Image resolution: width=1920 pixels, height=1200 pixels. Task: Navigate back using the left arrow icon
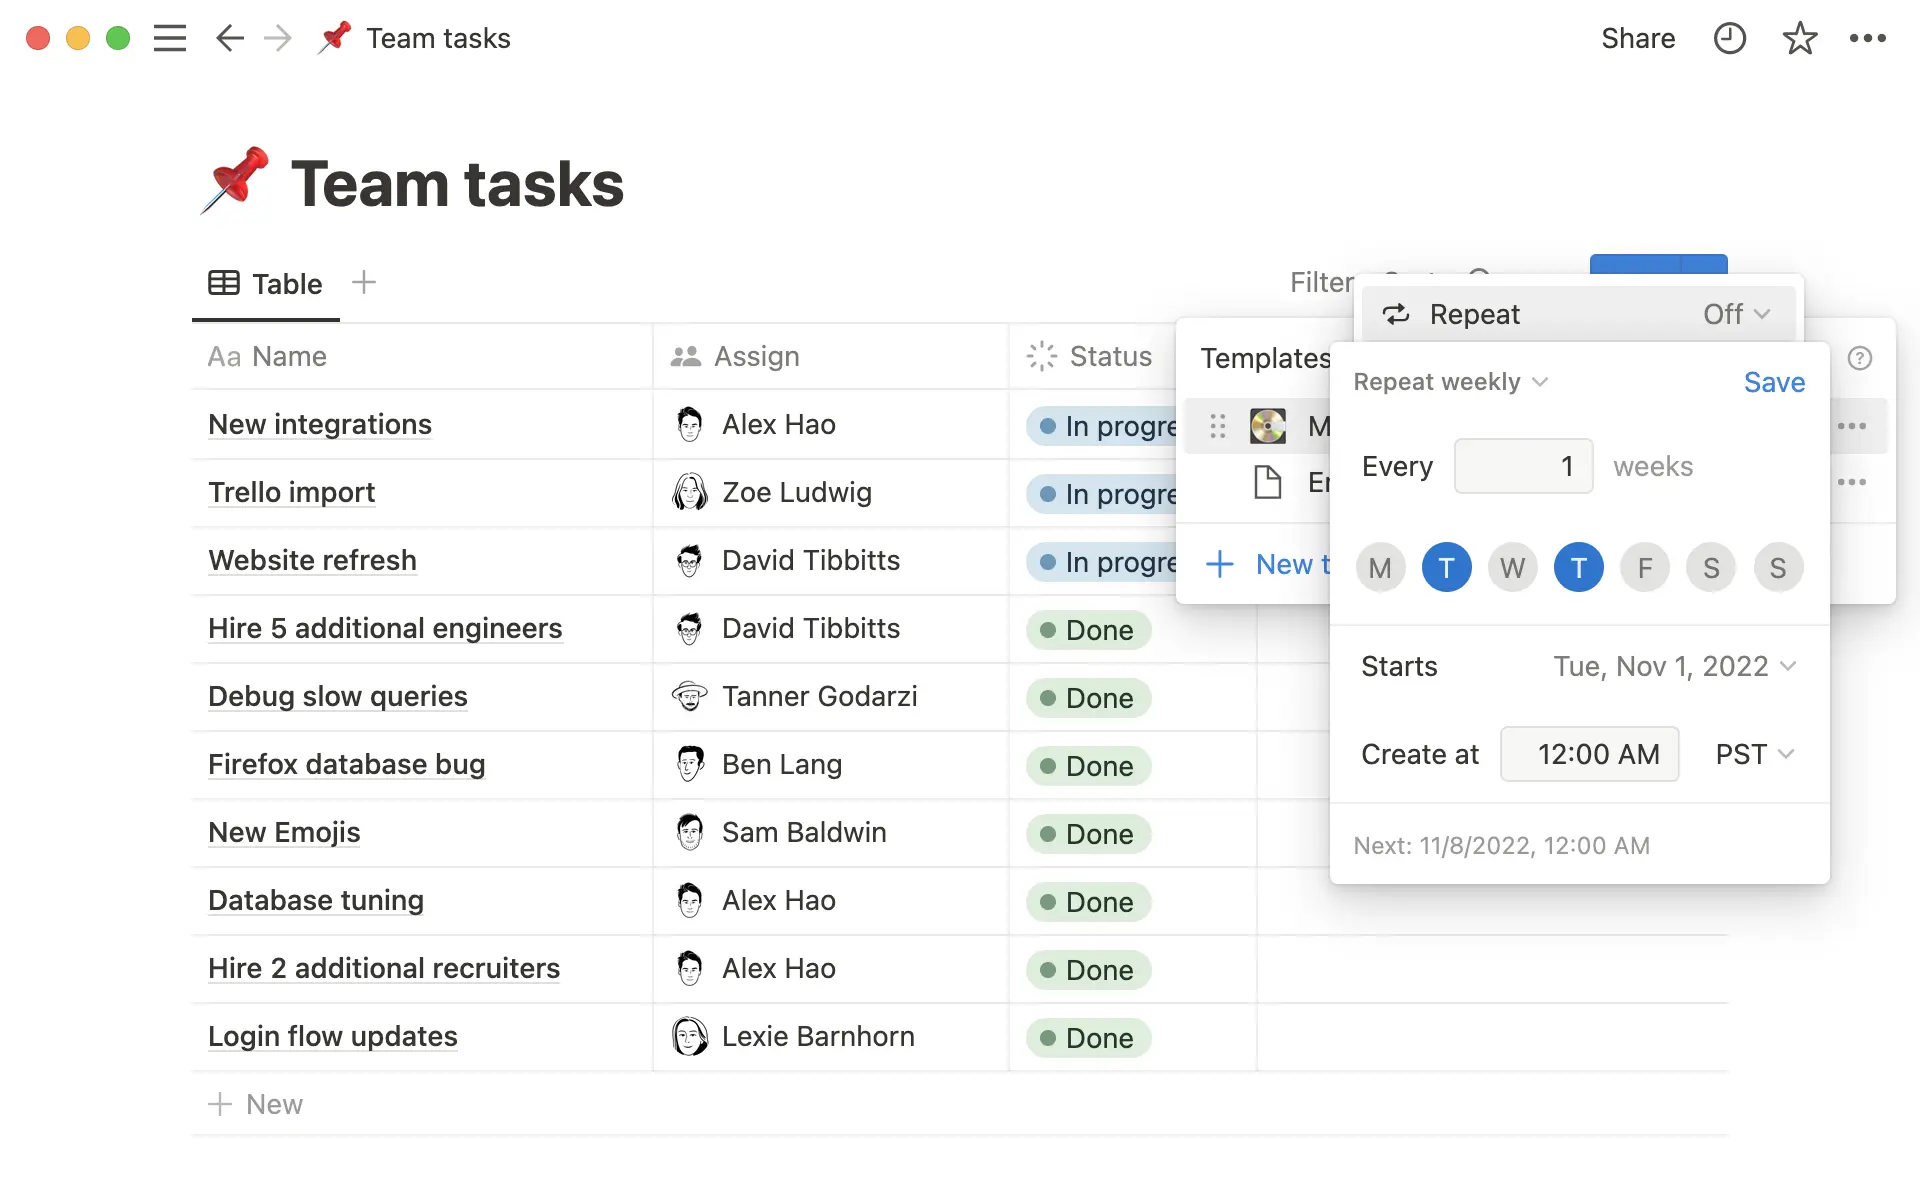click(229, 38)
